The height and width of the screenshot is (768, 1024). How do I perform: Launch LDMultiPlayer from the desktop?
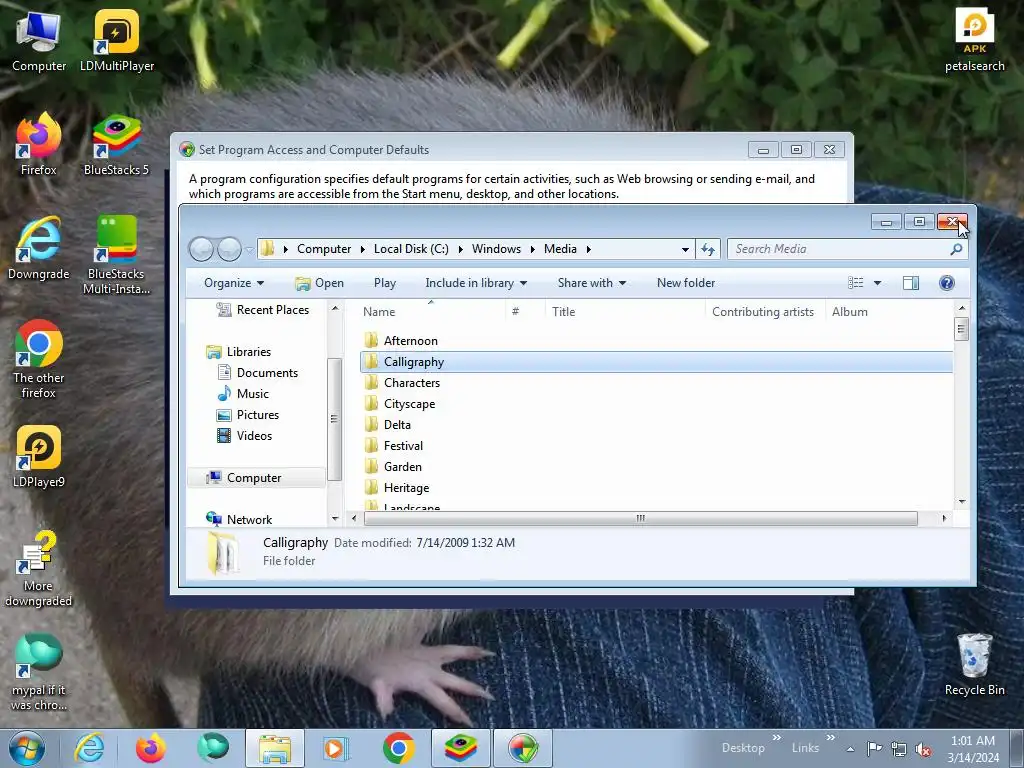(x=117, y=40)
